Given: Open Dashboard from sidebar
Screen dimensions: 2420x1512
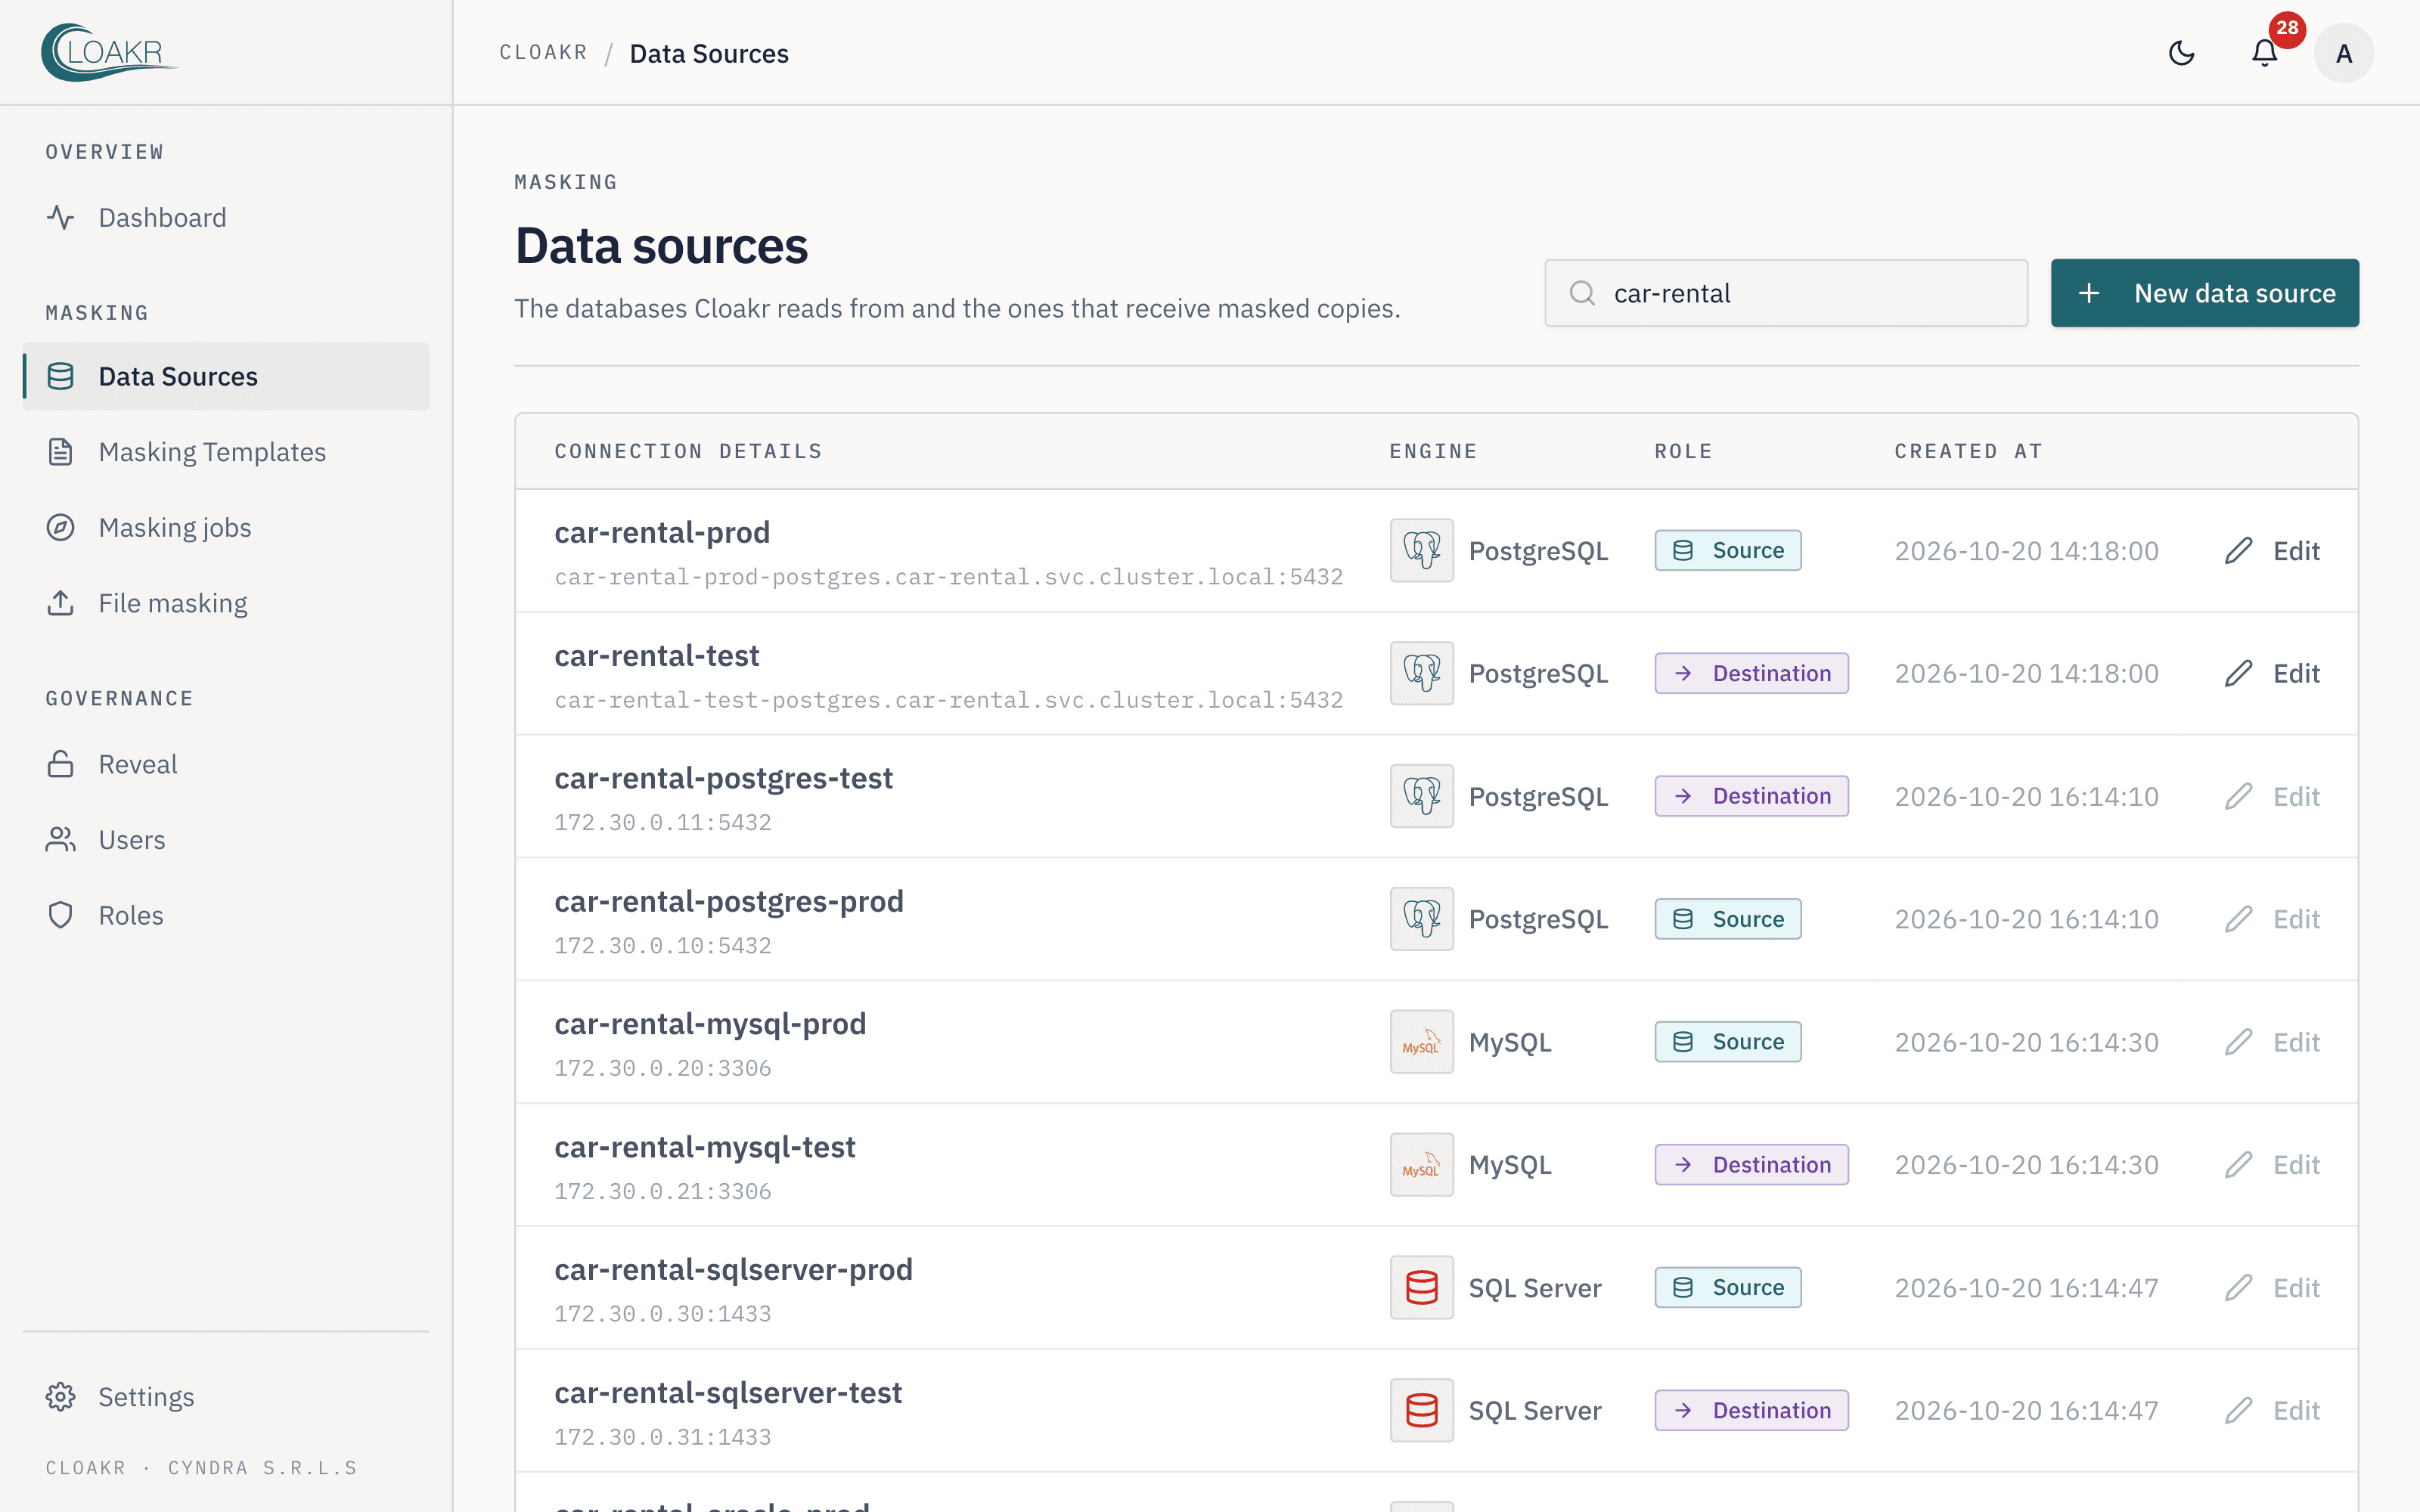Looking at the screenshot, I should click(x=226, y=217).
